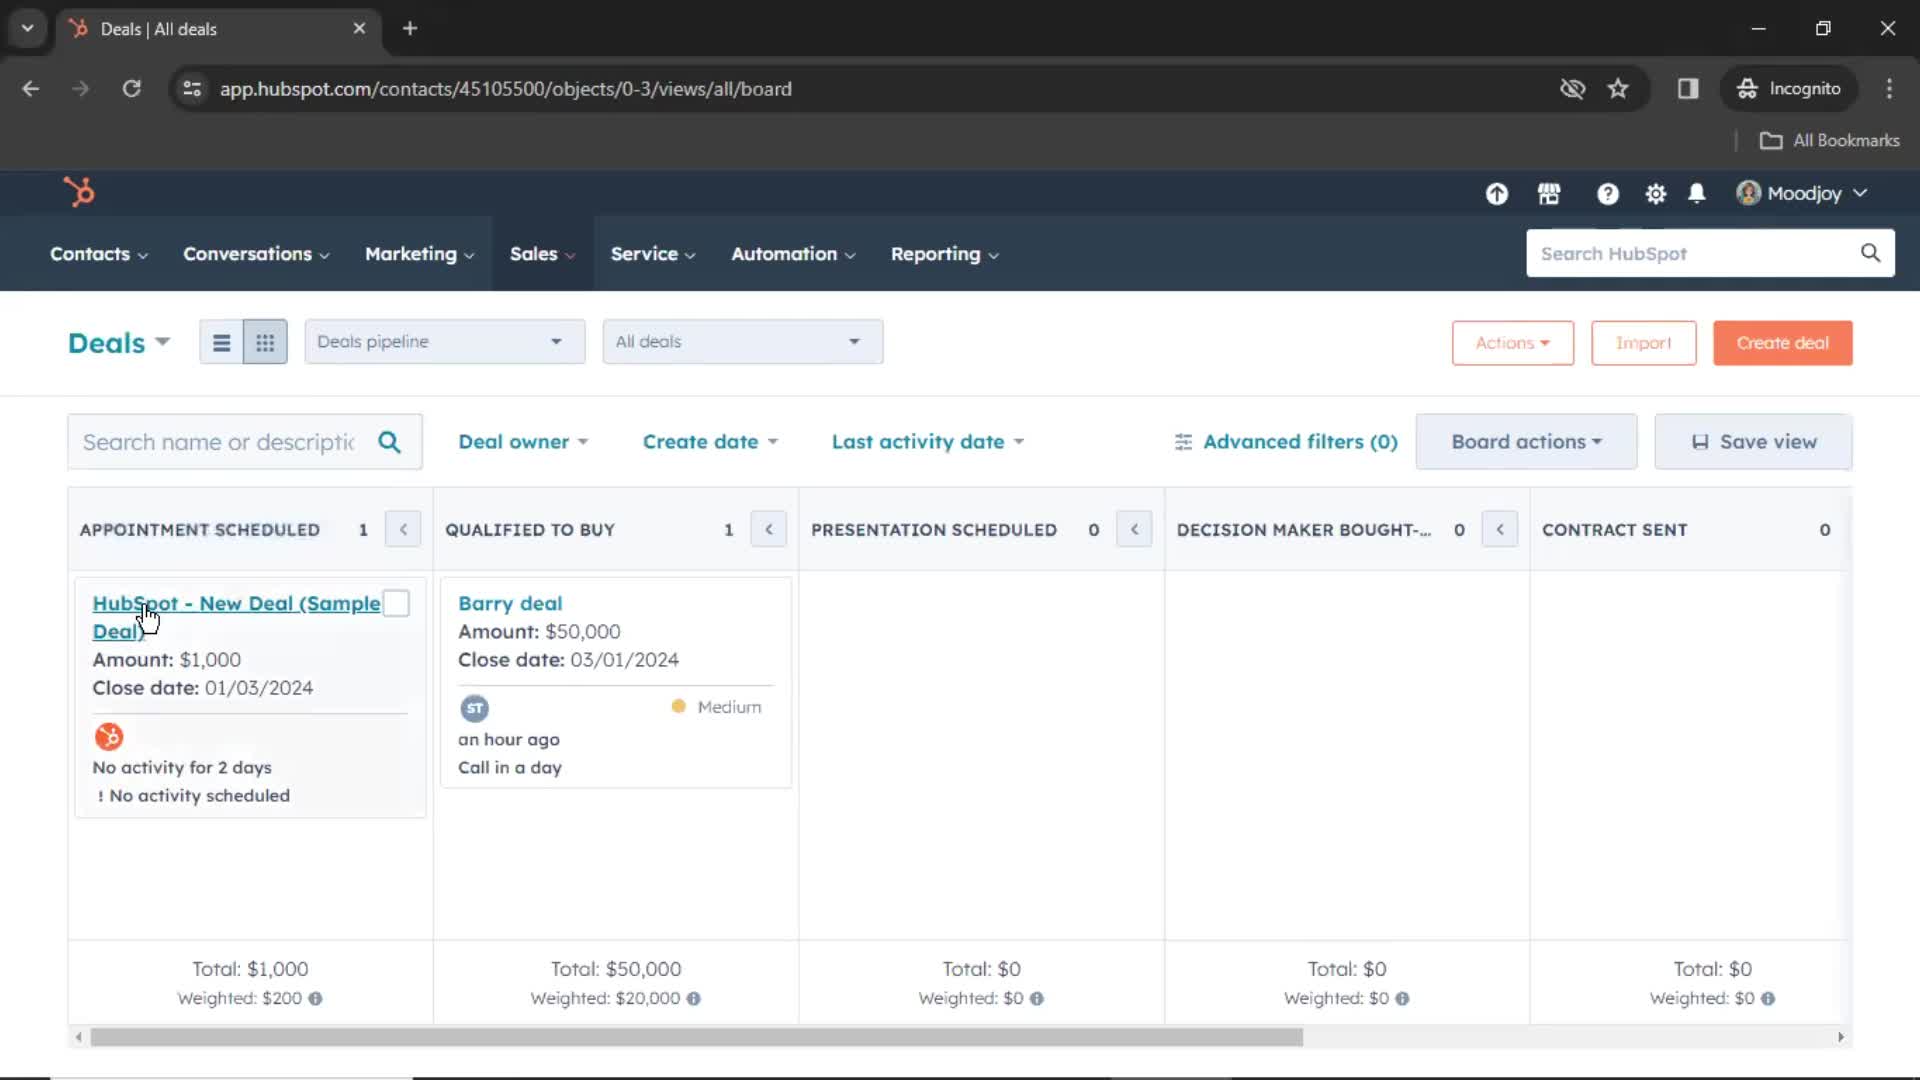Open the Automation menu

(x=793, y=254)
